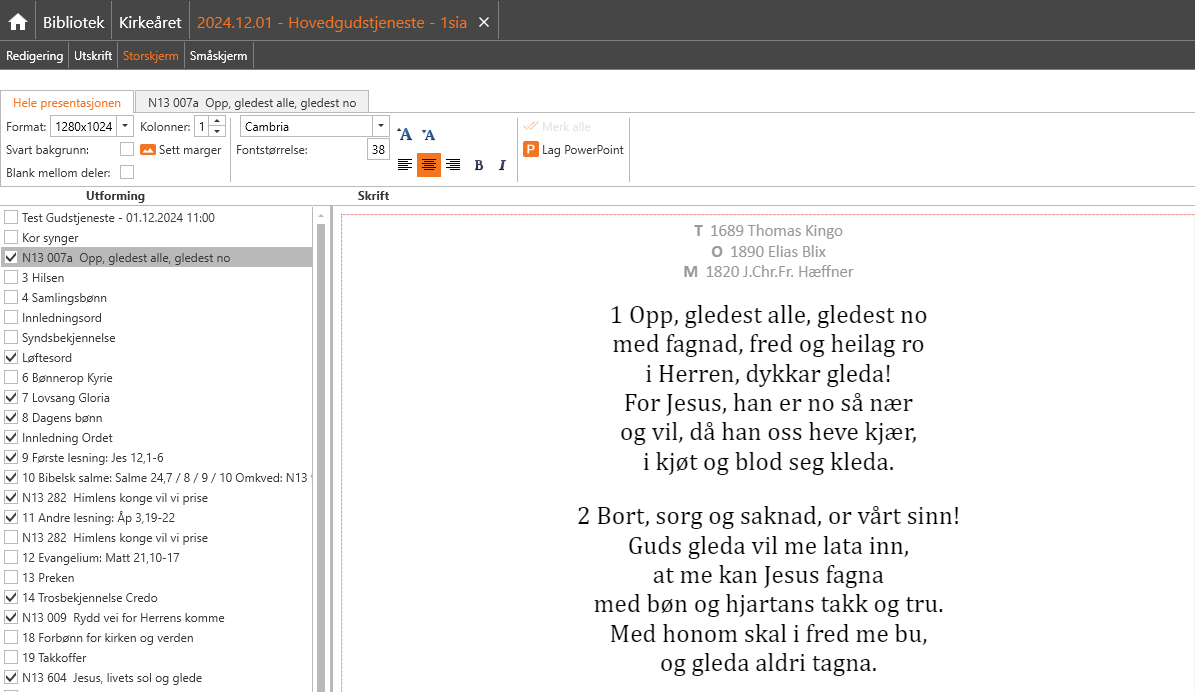Close the 2024.12.01 Hovedgudstjeneste tab
1195x692 pixels.
[484, 22]
